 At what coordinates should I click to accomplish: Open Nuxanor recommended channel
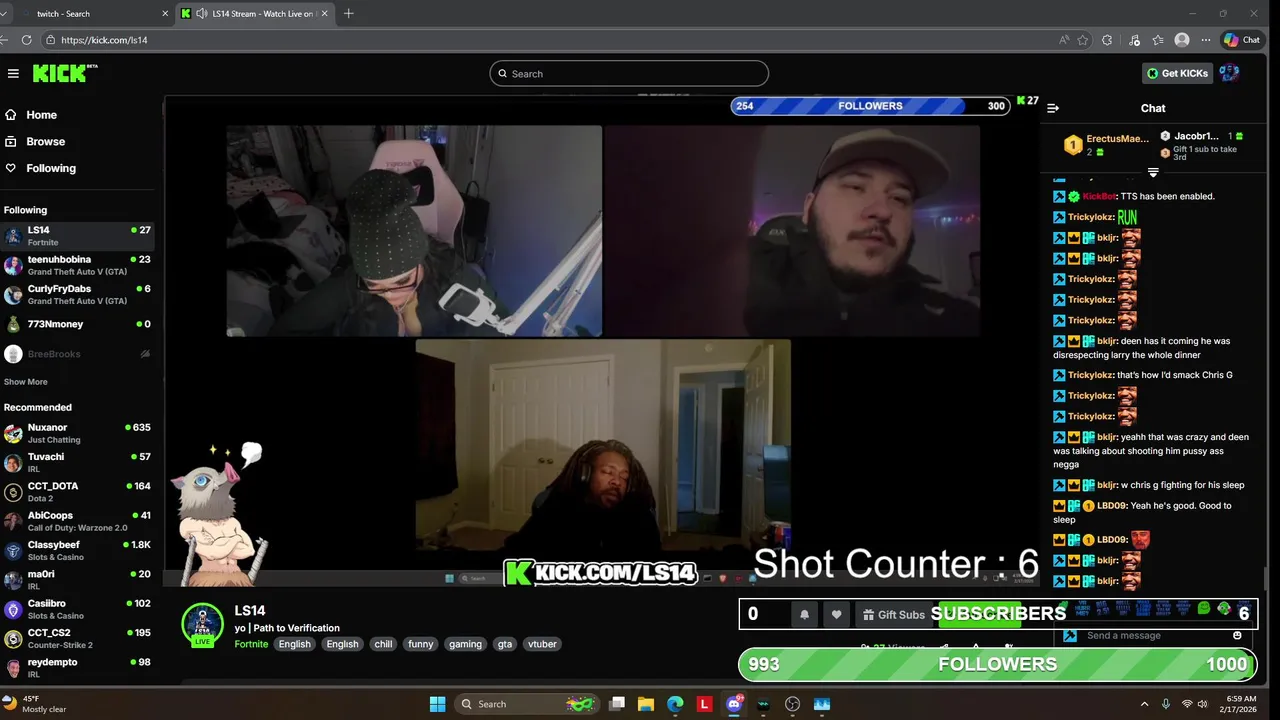pyautogui.click(x=77, y=433)
